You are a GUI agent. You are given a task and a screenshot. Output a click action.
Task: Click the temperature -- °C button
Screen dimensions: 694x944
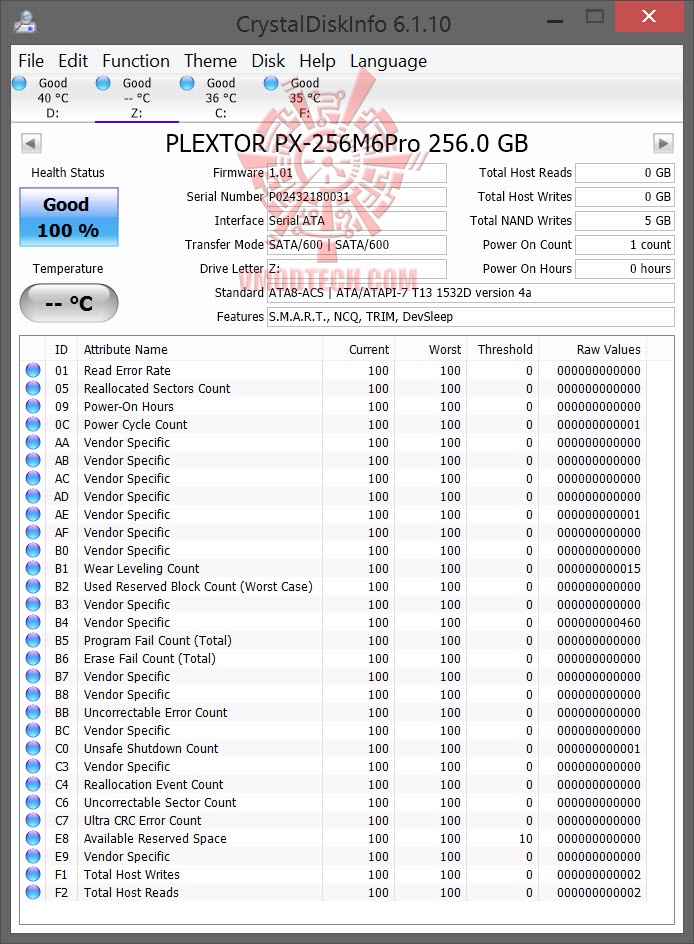pos(69,303)
